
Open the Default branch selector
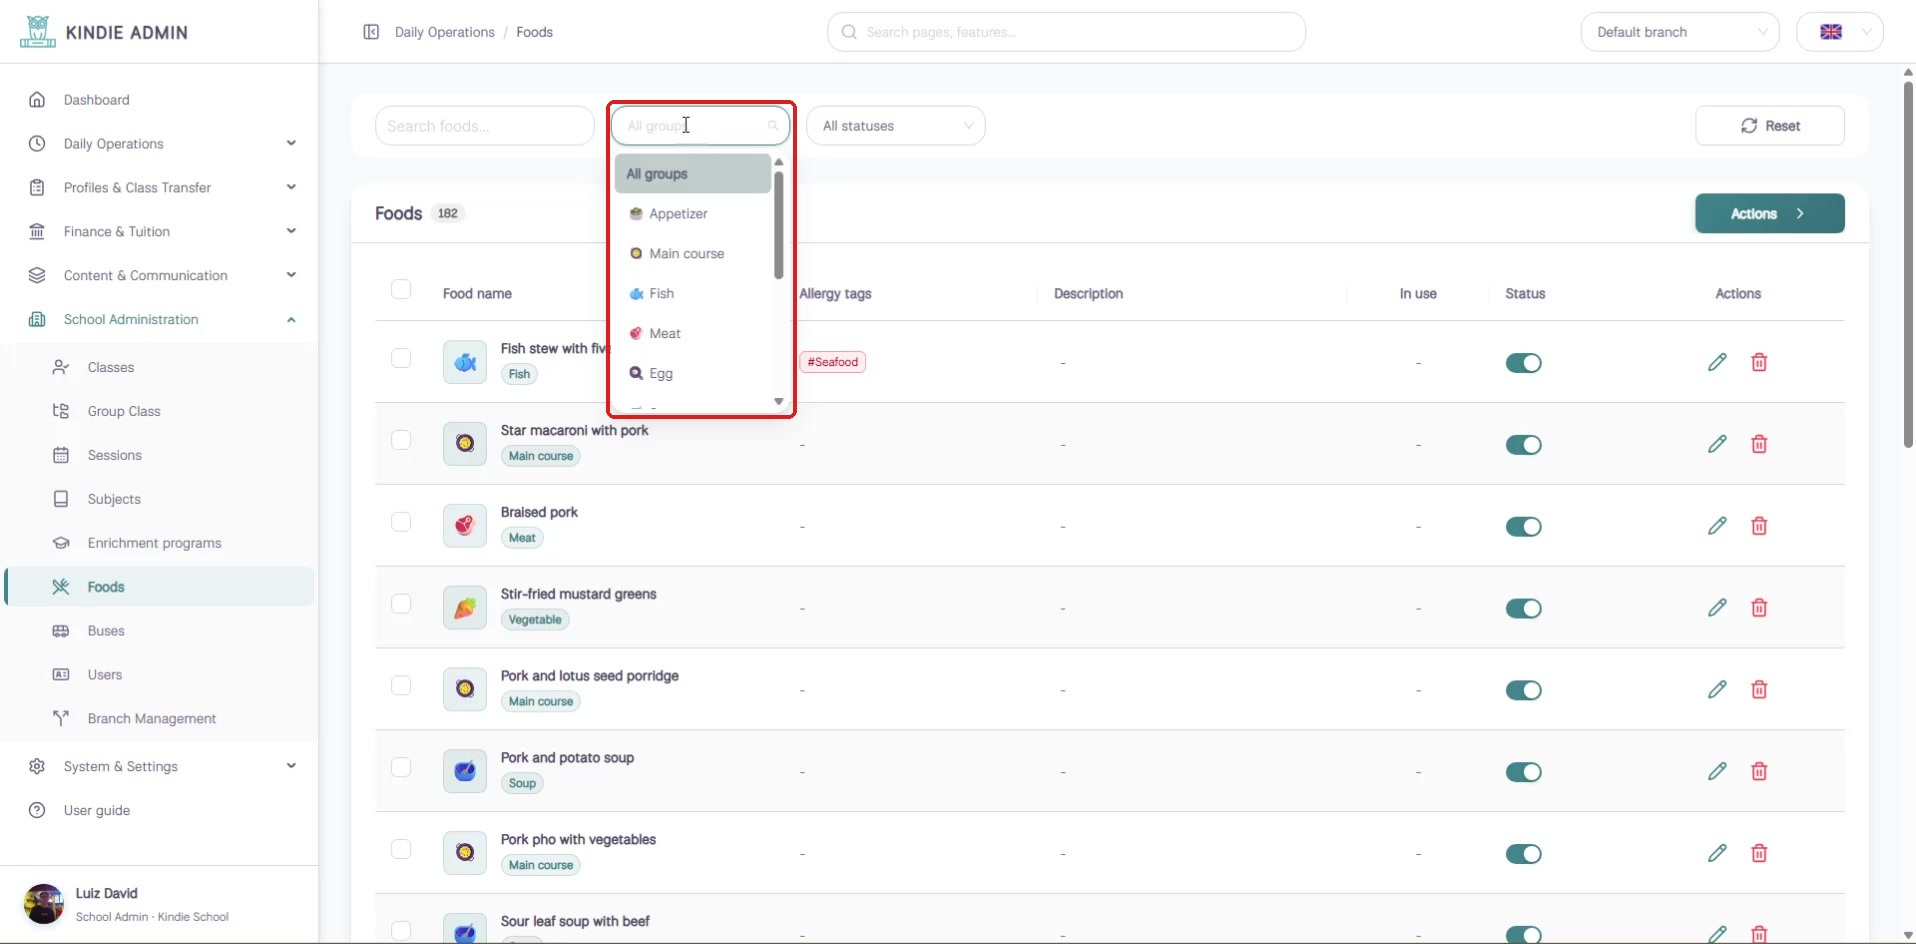pyautogui.click(x=1680, y=32)
